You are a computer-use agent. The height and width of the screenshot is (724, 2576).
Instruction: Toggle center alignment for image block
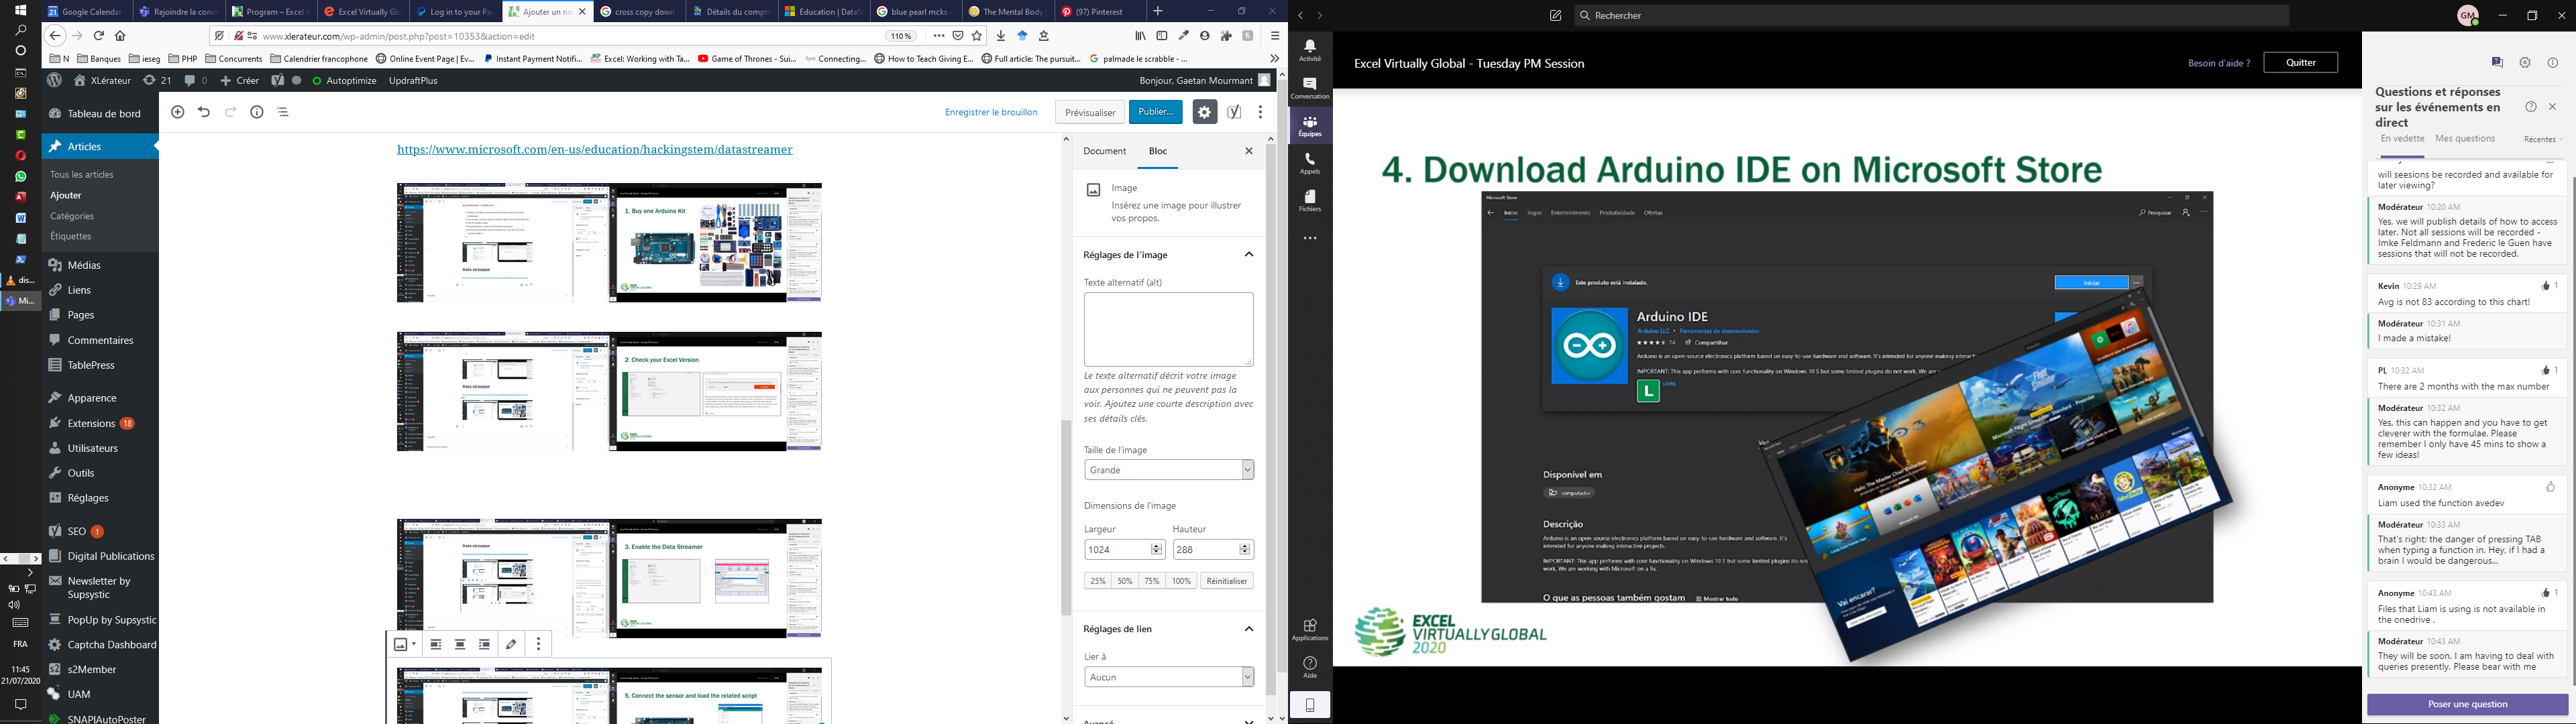pos(460,645)
